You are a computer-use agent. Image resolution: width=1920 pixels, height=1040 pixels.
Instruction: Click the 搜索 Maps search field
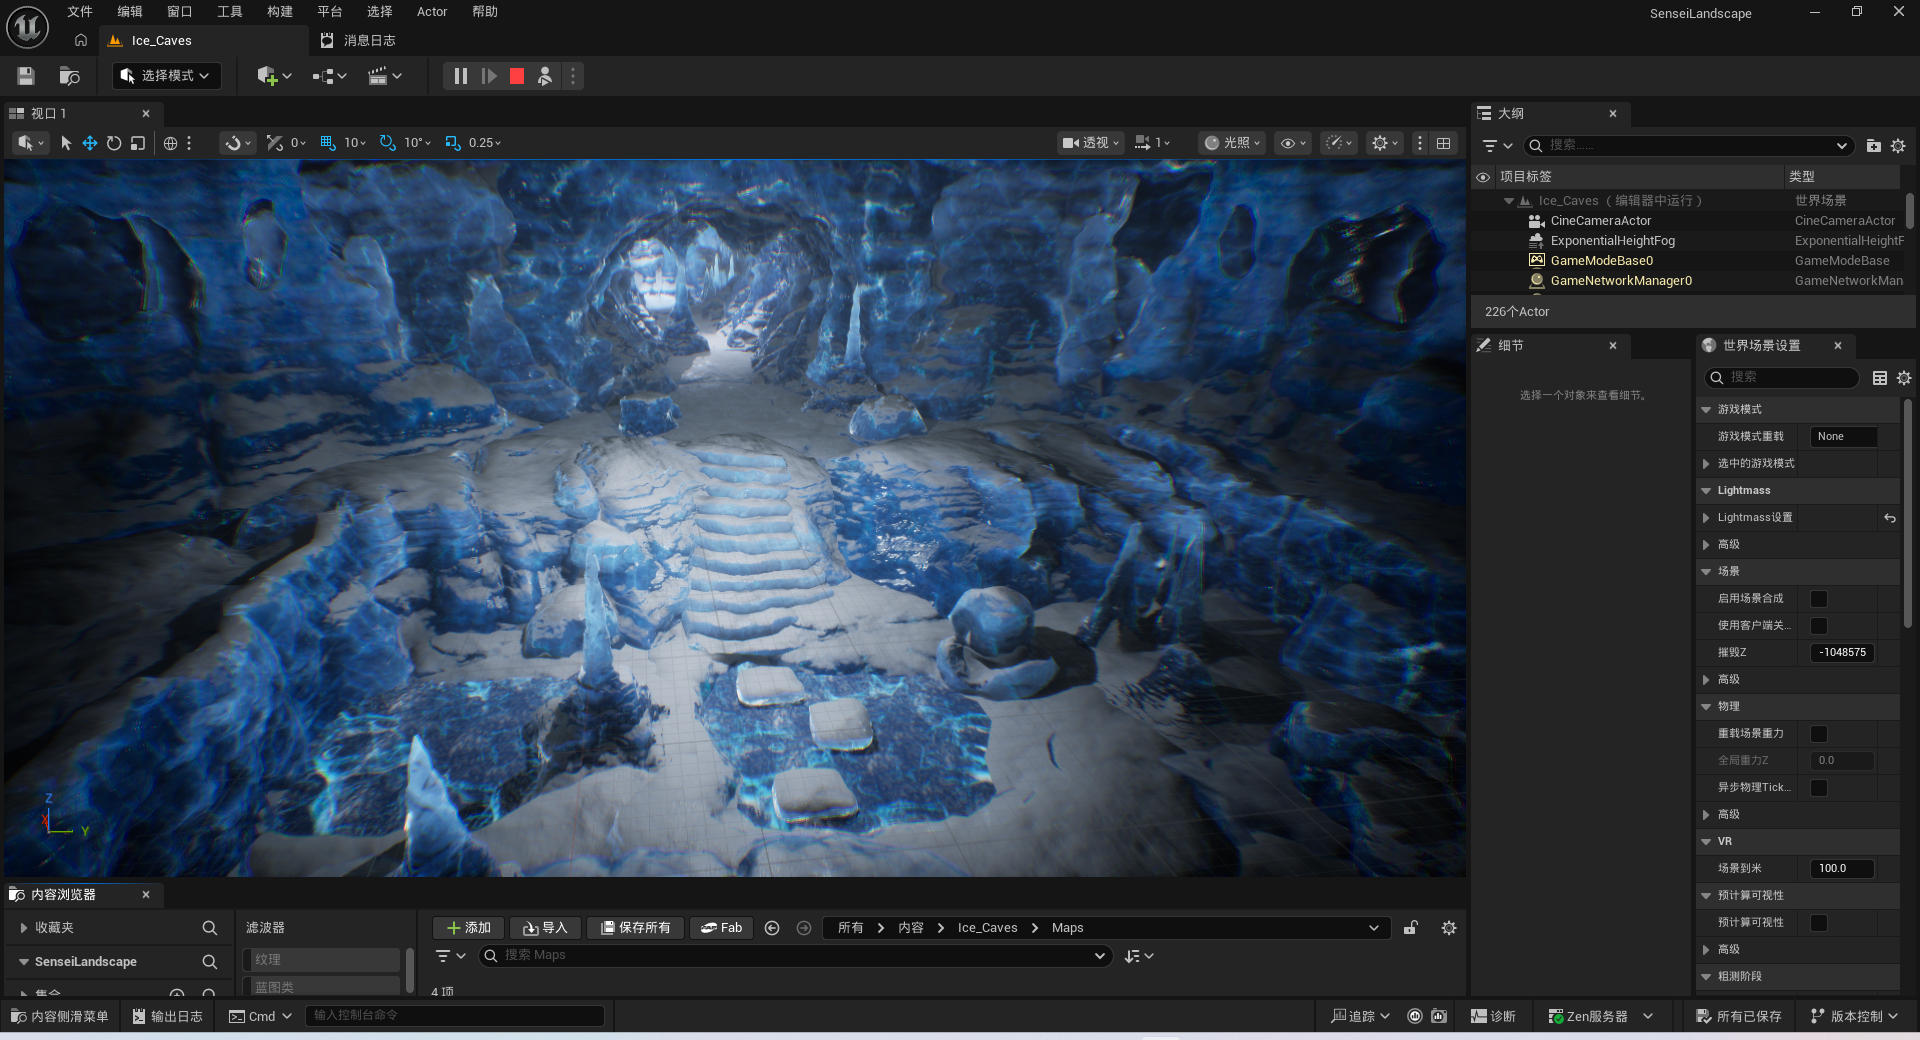click(797, 956)
